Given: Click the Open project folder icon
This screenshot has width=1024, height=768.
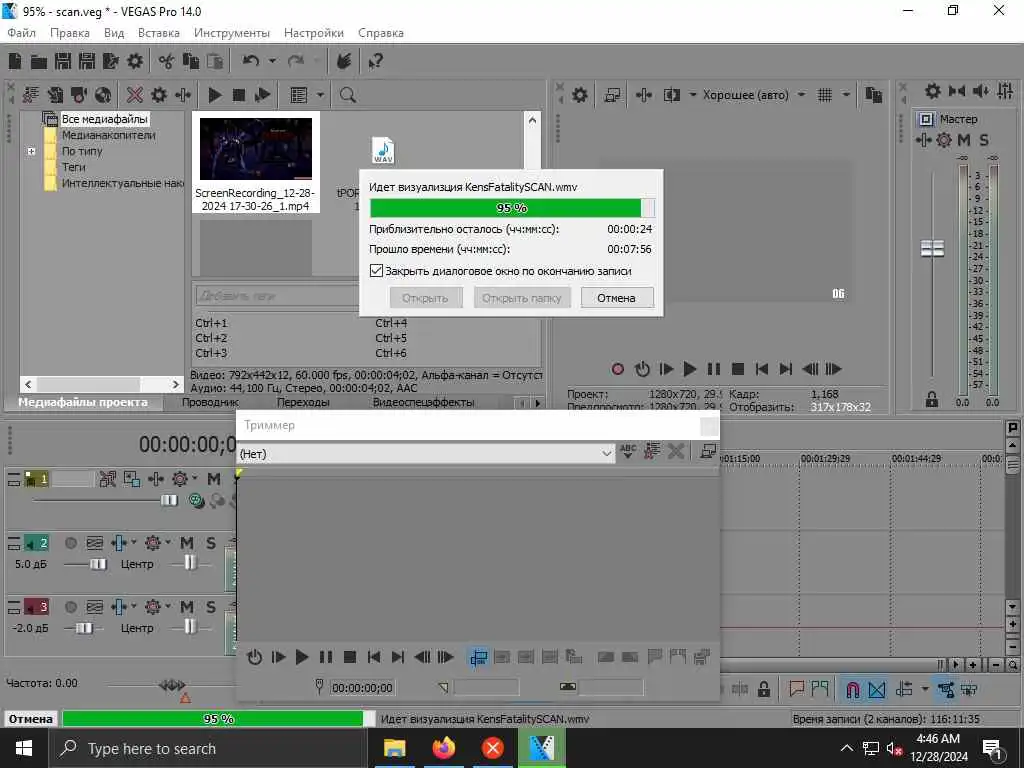Looking at the screenshot, I should tap(39, 61).
